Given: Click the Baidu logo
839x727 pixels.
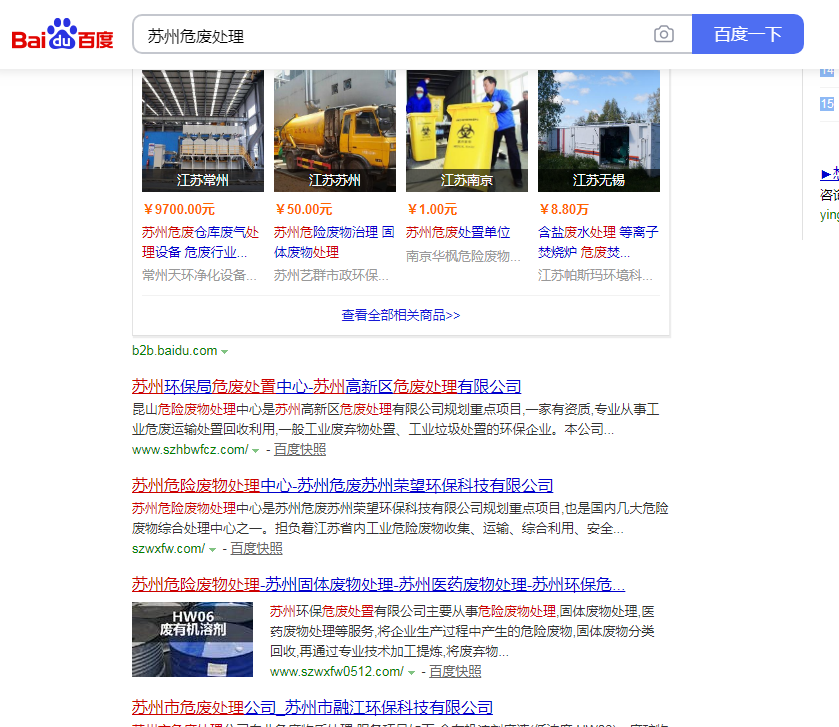Looking at the screenshot, I should 62,36.
